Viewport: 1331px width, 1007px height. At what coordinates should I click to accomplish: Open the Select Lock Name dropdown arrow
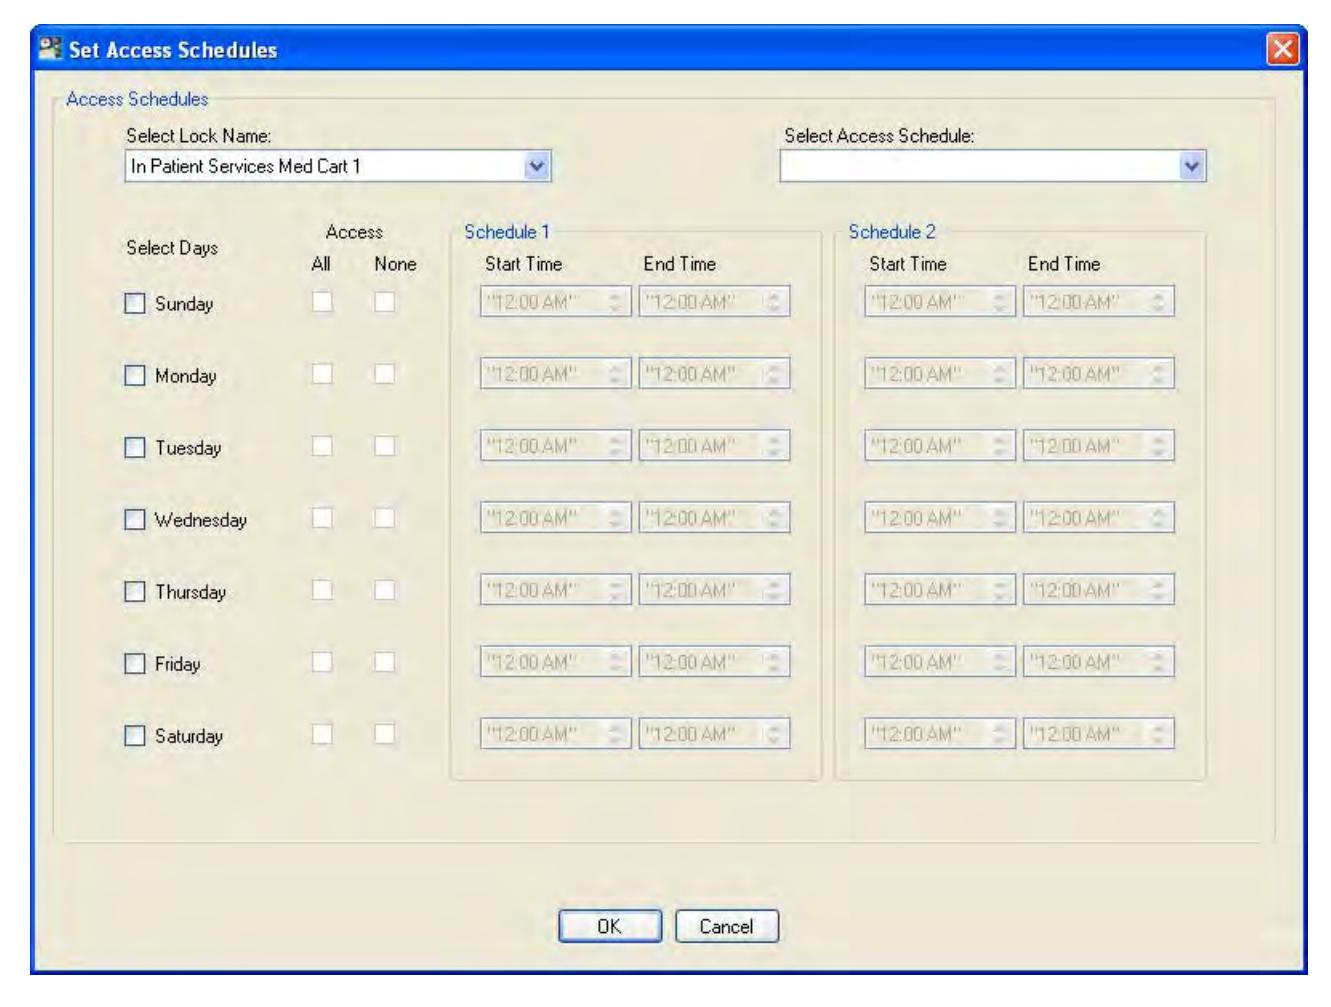(x=538, y=167)
